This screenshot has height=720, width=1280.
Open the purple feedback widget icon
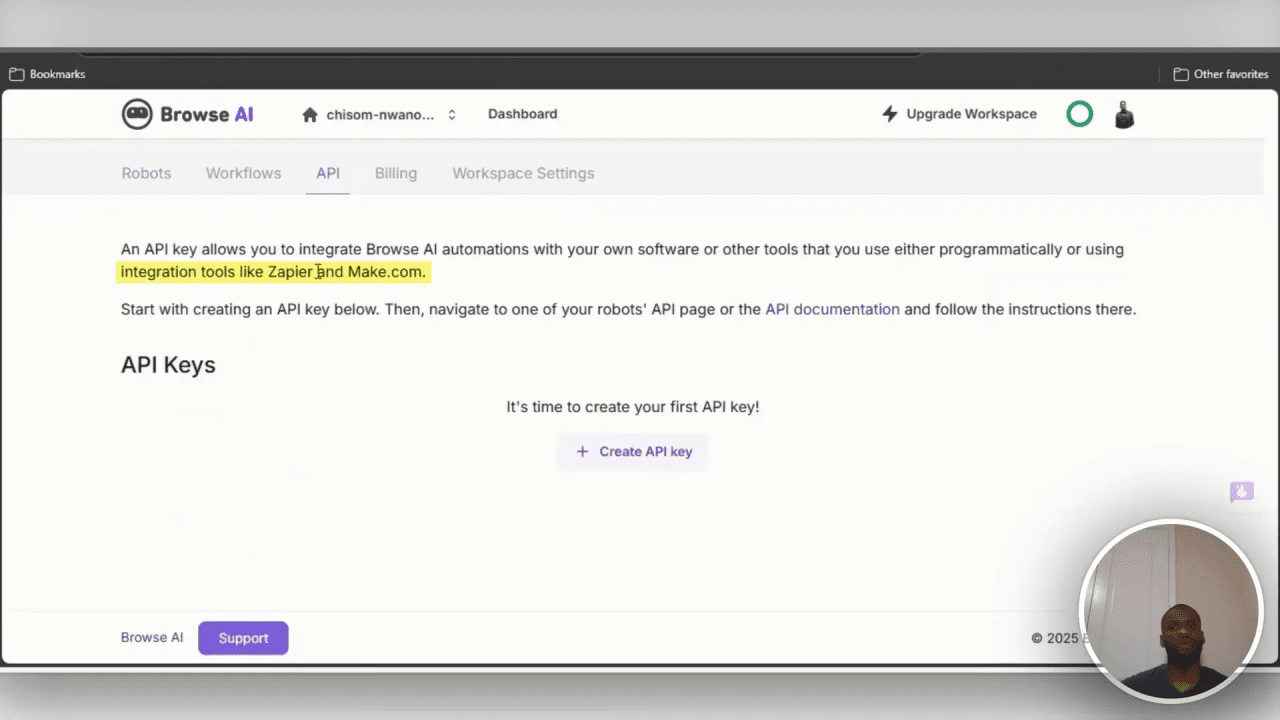[x=1241, y=491]
